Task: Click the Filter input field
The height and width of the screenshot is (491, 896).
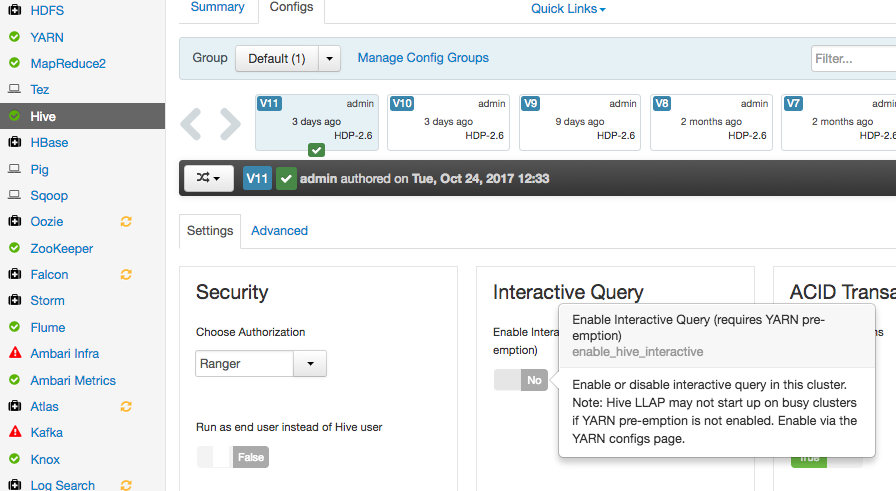Action: click(853, 59)
